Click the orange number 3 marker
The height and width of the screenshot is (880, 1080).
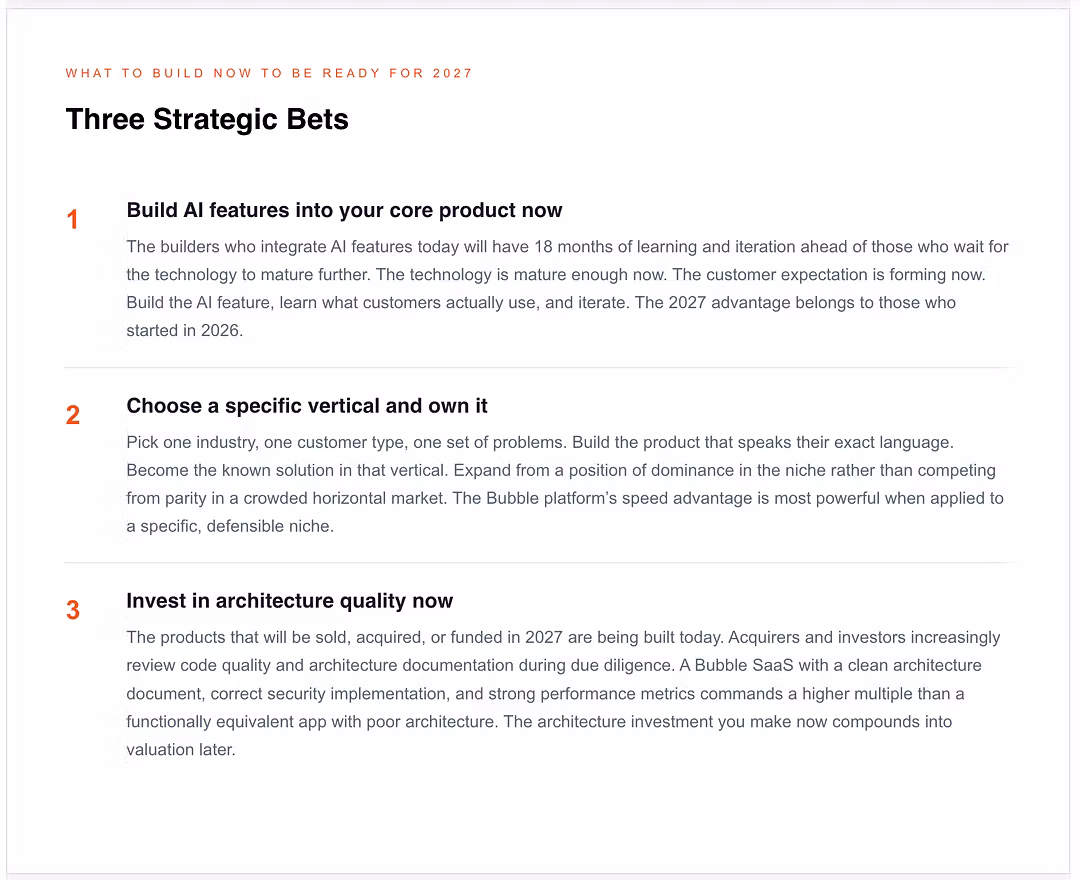73,610
